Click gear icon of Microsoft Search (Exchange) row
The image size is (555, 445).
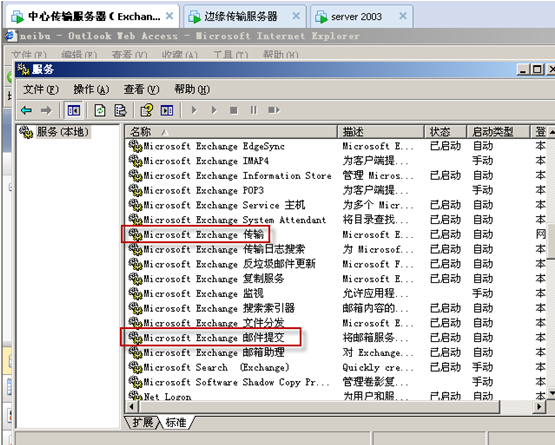tap(135, 367)
